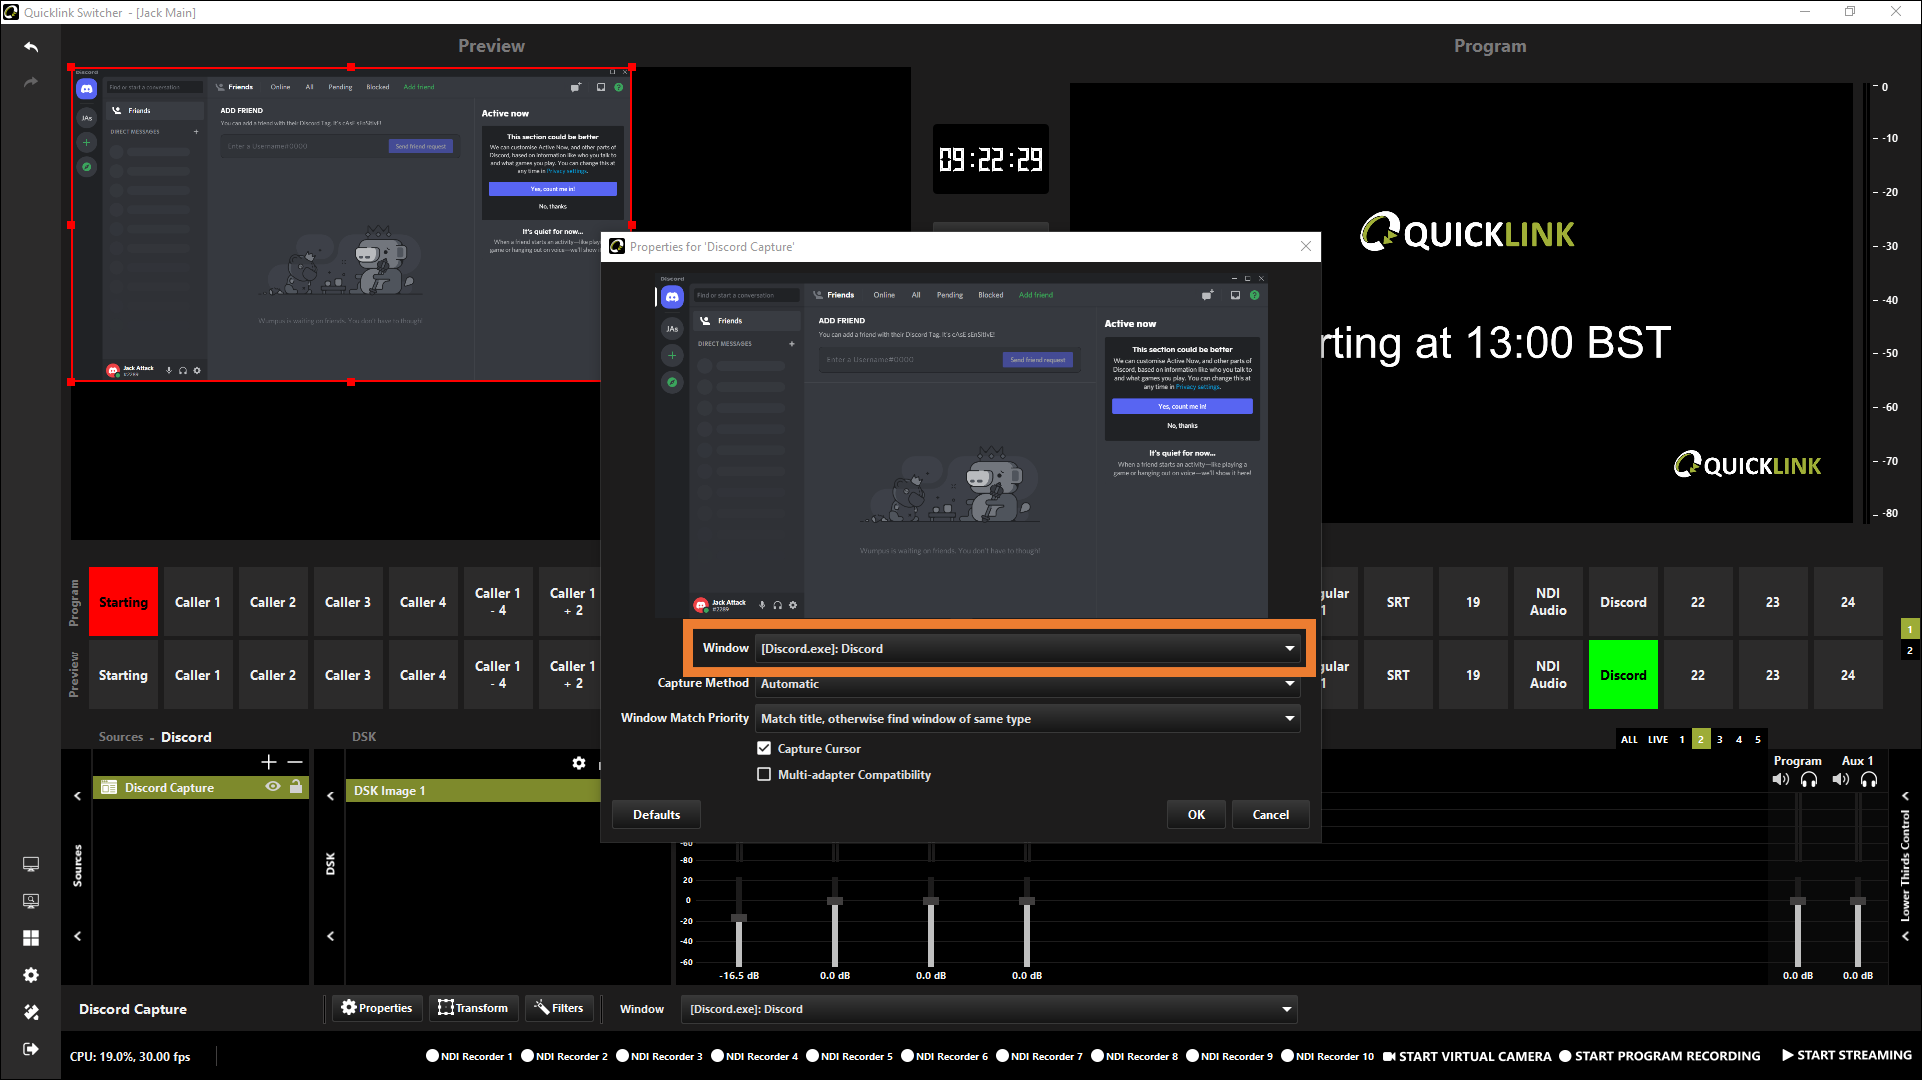Open the DSK settings gear

[x=579, y=763]
